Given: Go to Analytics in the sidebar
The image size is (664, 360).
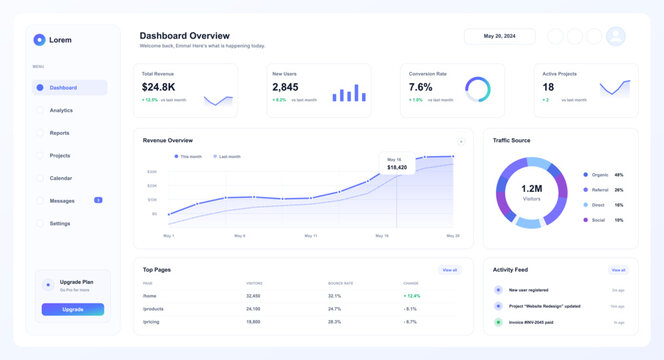Looking at the screenshot, I should point(61,110).
